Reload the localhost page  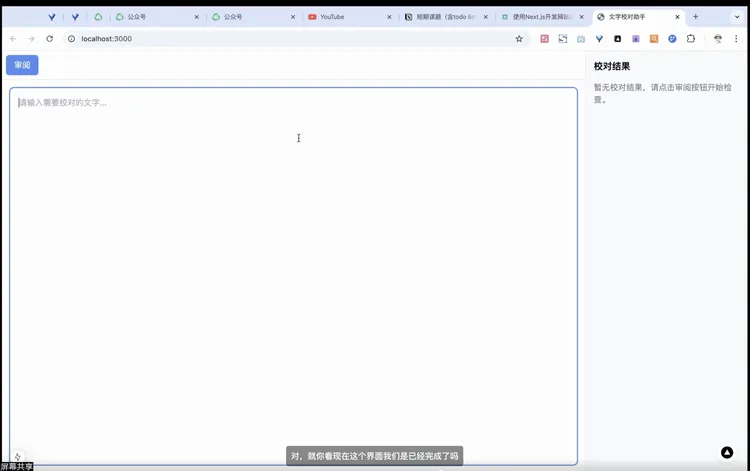click(50, 39)
